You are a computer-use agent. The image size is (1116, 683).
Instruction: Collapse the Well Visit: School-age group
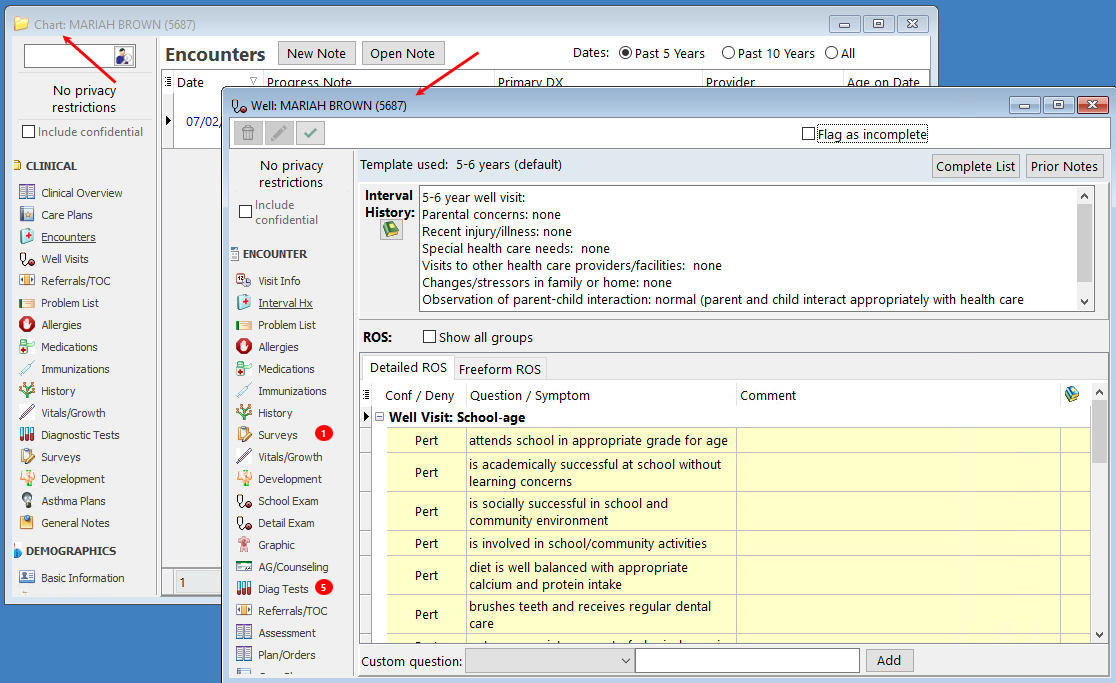coord(379,417)
